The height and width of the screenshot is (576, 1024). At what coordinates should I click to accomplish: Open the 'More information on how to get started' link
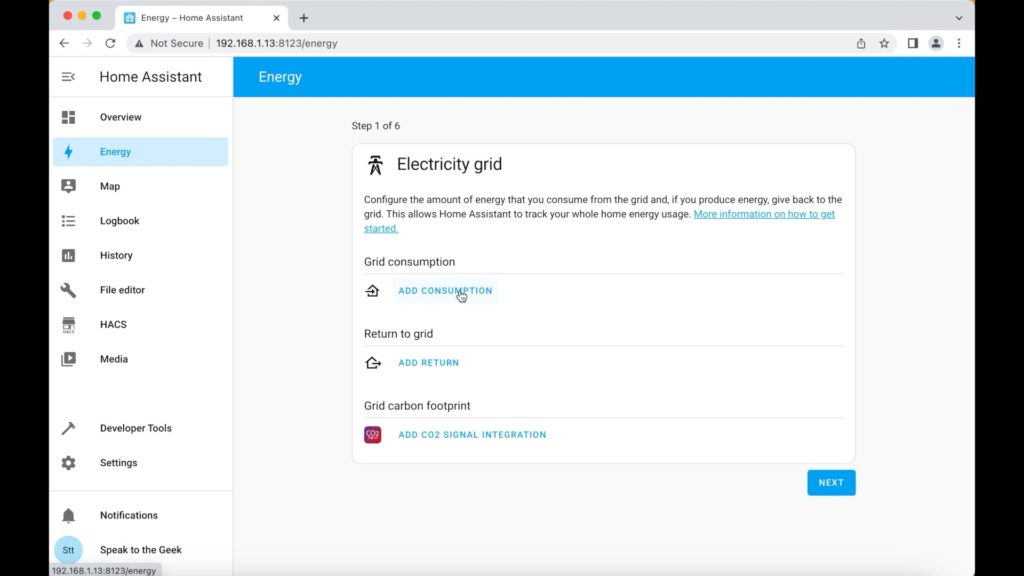[764, 214]
